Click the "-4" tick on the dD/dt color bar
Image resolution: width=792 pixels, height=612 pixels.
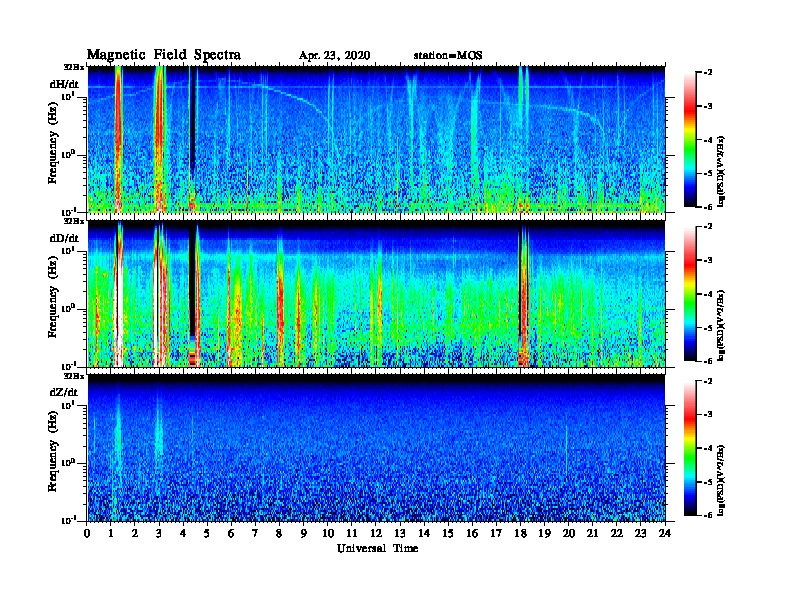pos(707,294)
